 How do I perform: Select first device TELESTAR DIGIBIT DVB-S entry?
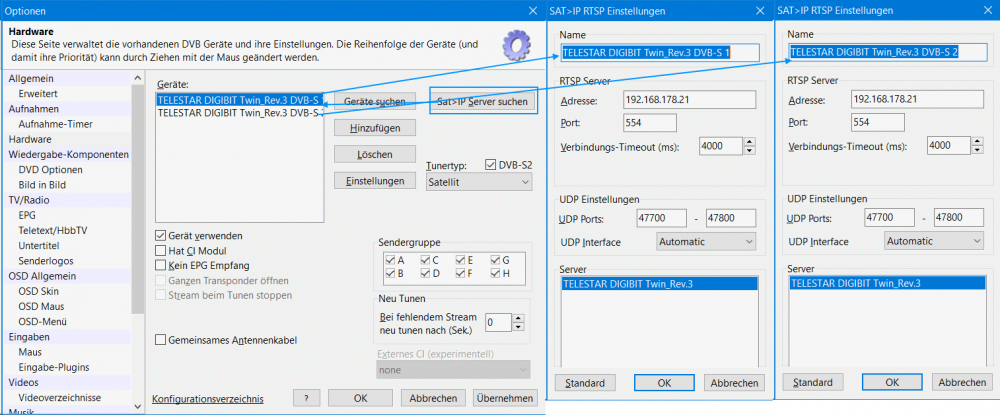coord(240,99)
